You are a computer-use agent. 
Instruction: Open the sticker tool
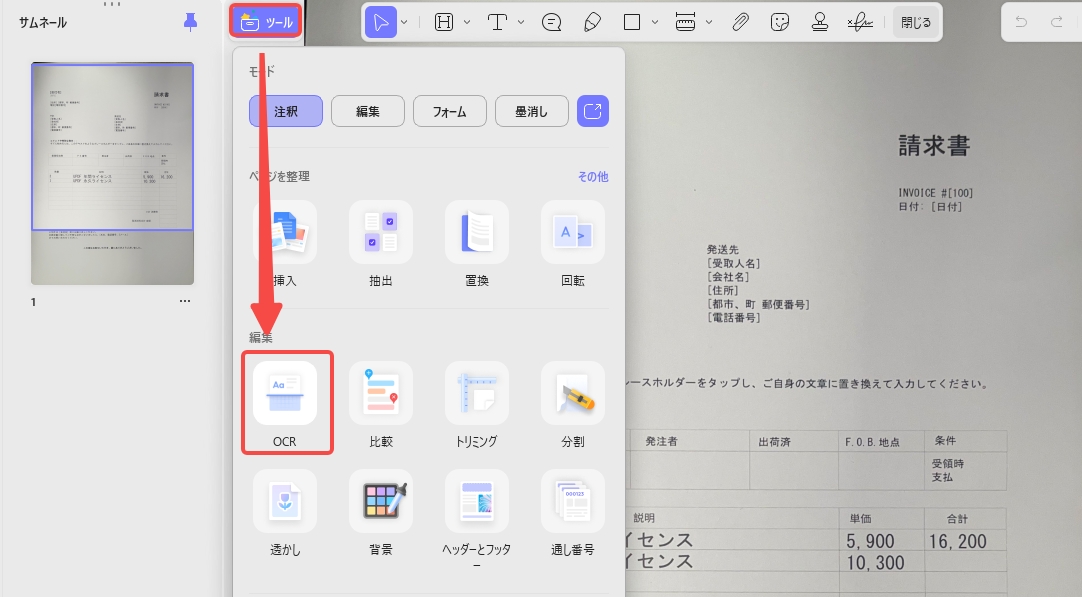pyautogui.click(x=780, y=22)
